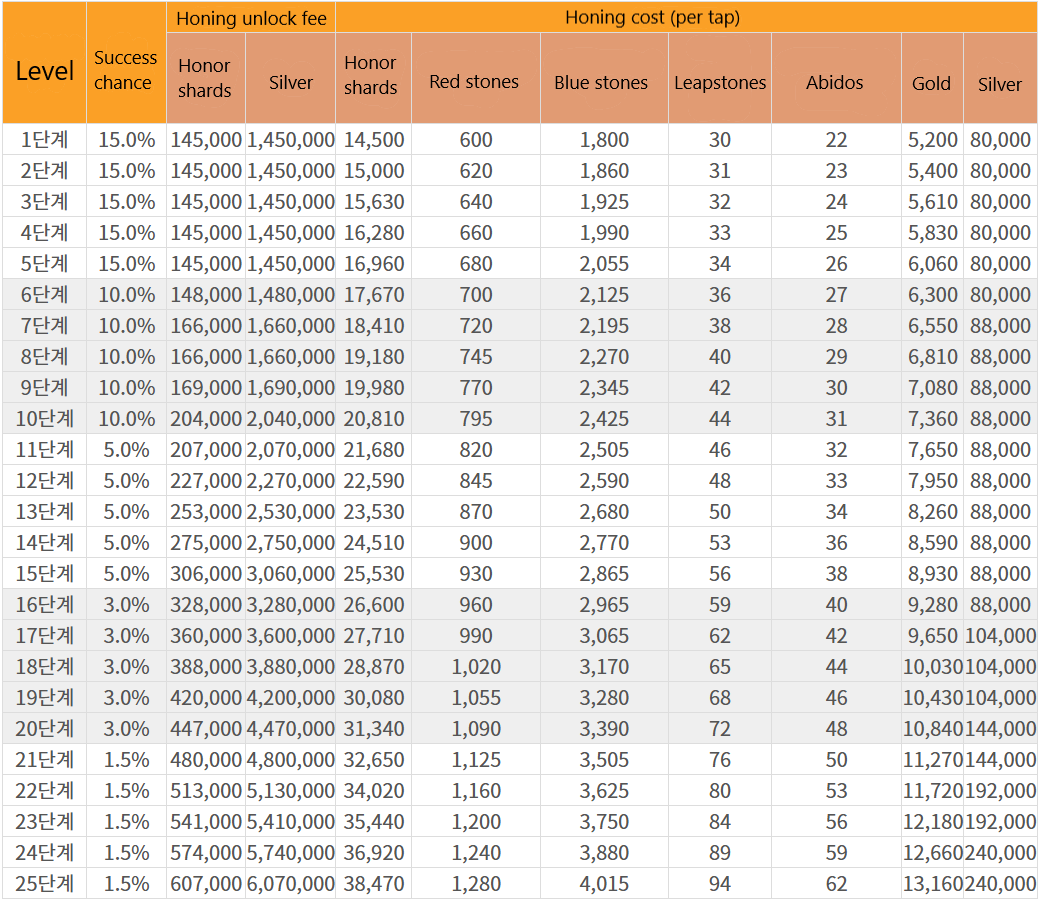Select gold value 5,200

pos(933,140)
